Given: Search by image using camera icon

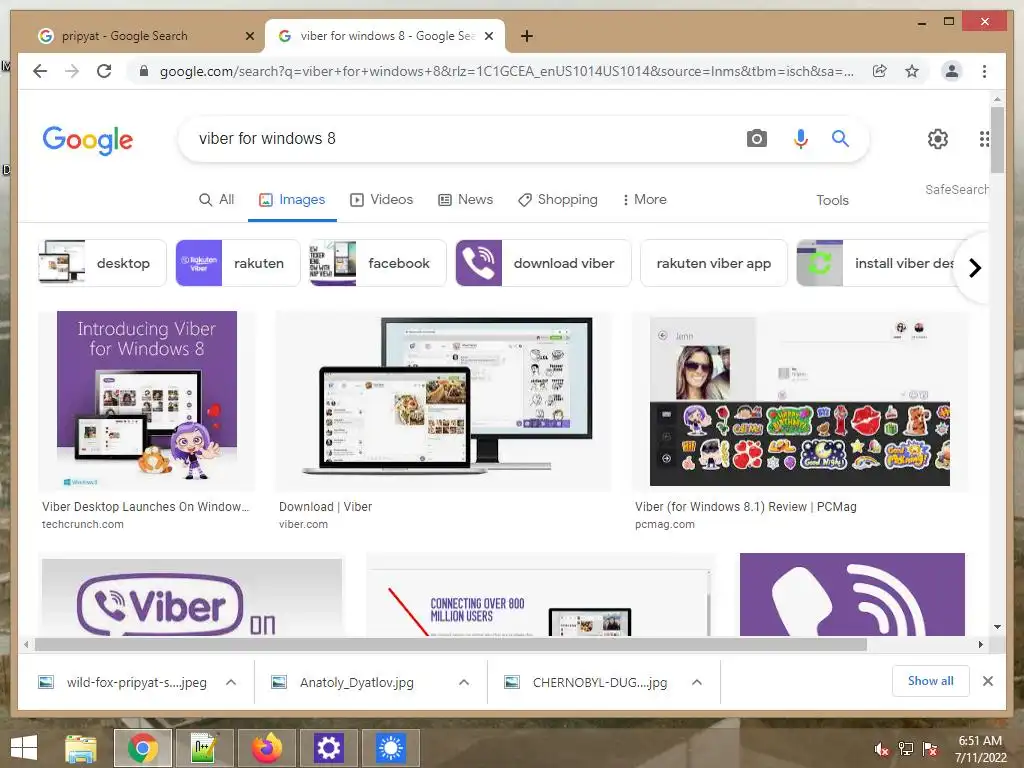Looking at the screenshot, I should tap(756, 138).
